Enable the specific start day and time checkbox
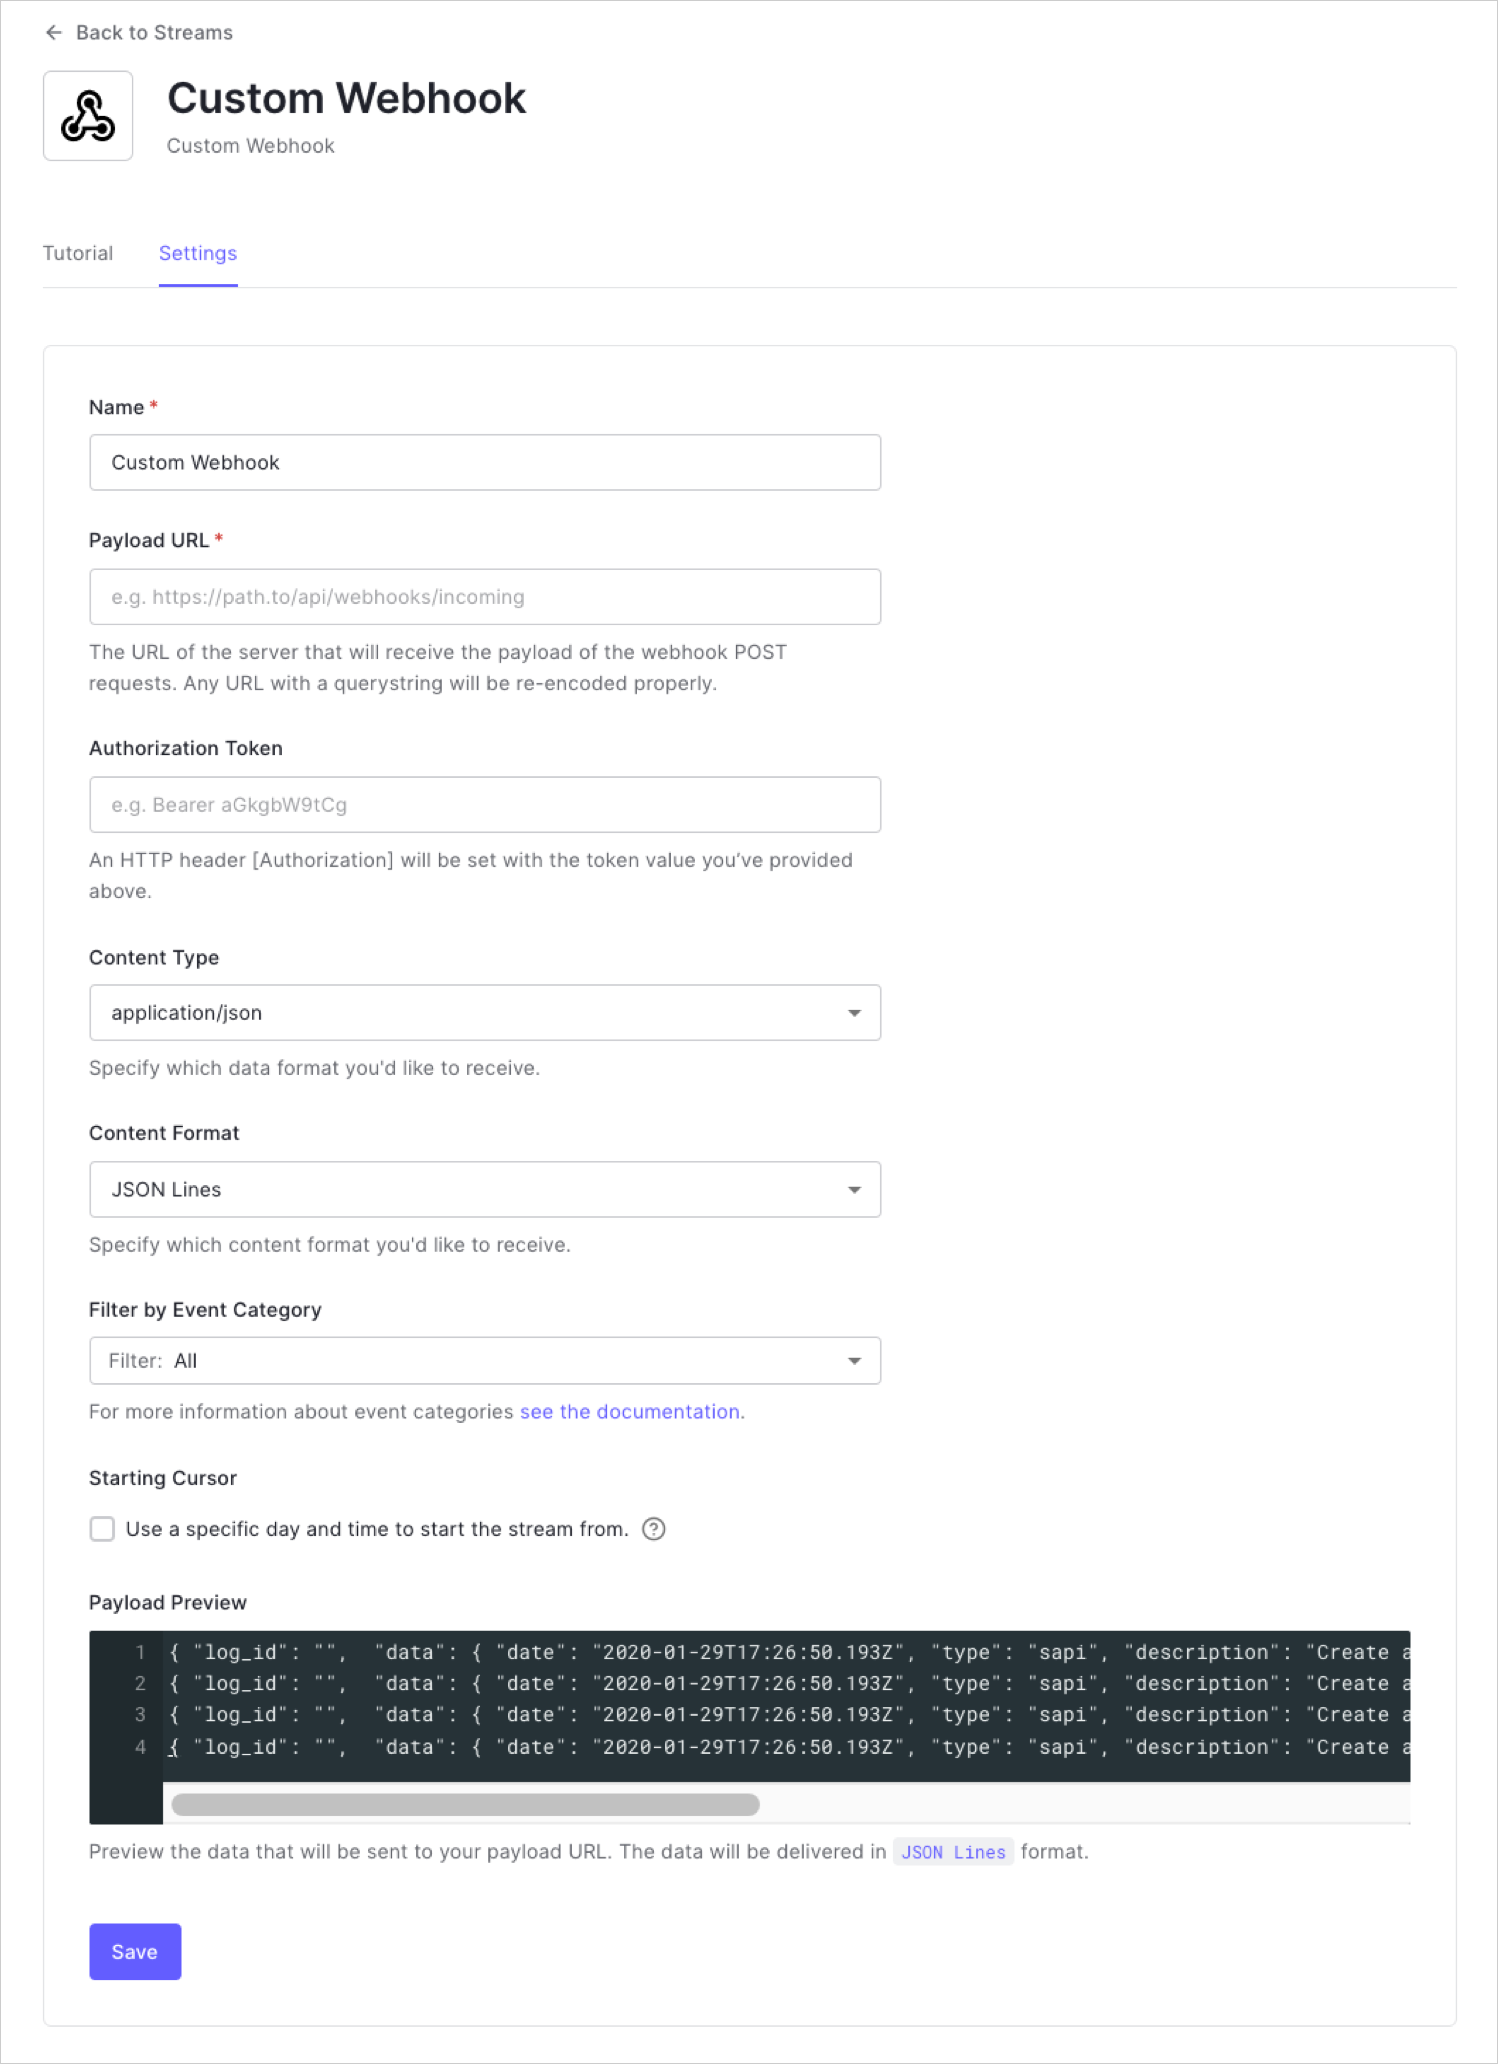 tap(102, 1529)
